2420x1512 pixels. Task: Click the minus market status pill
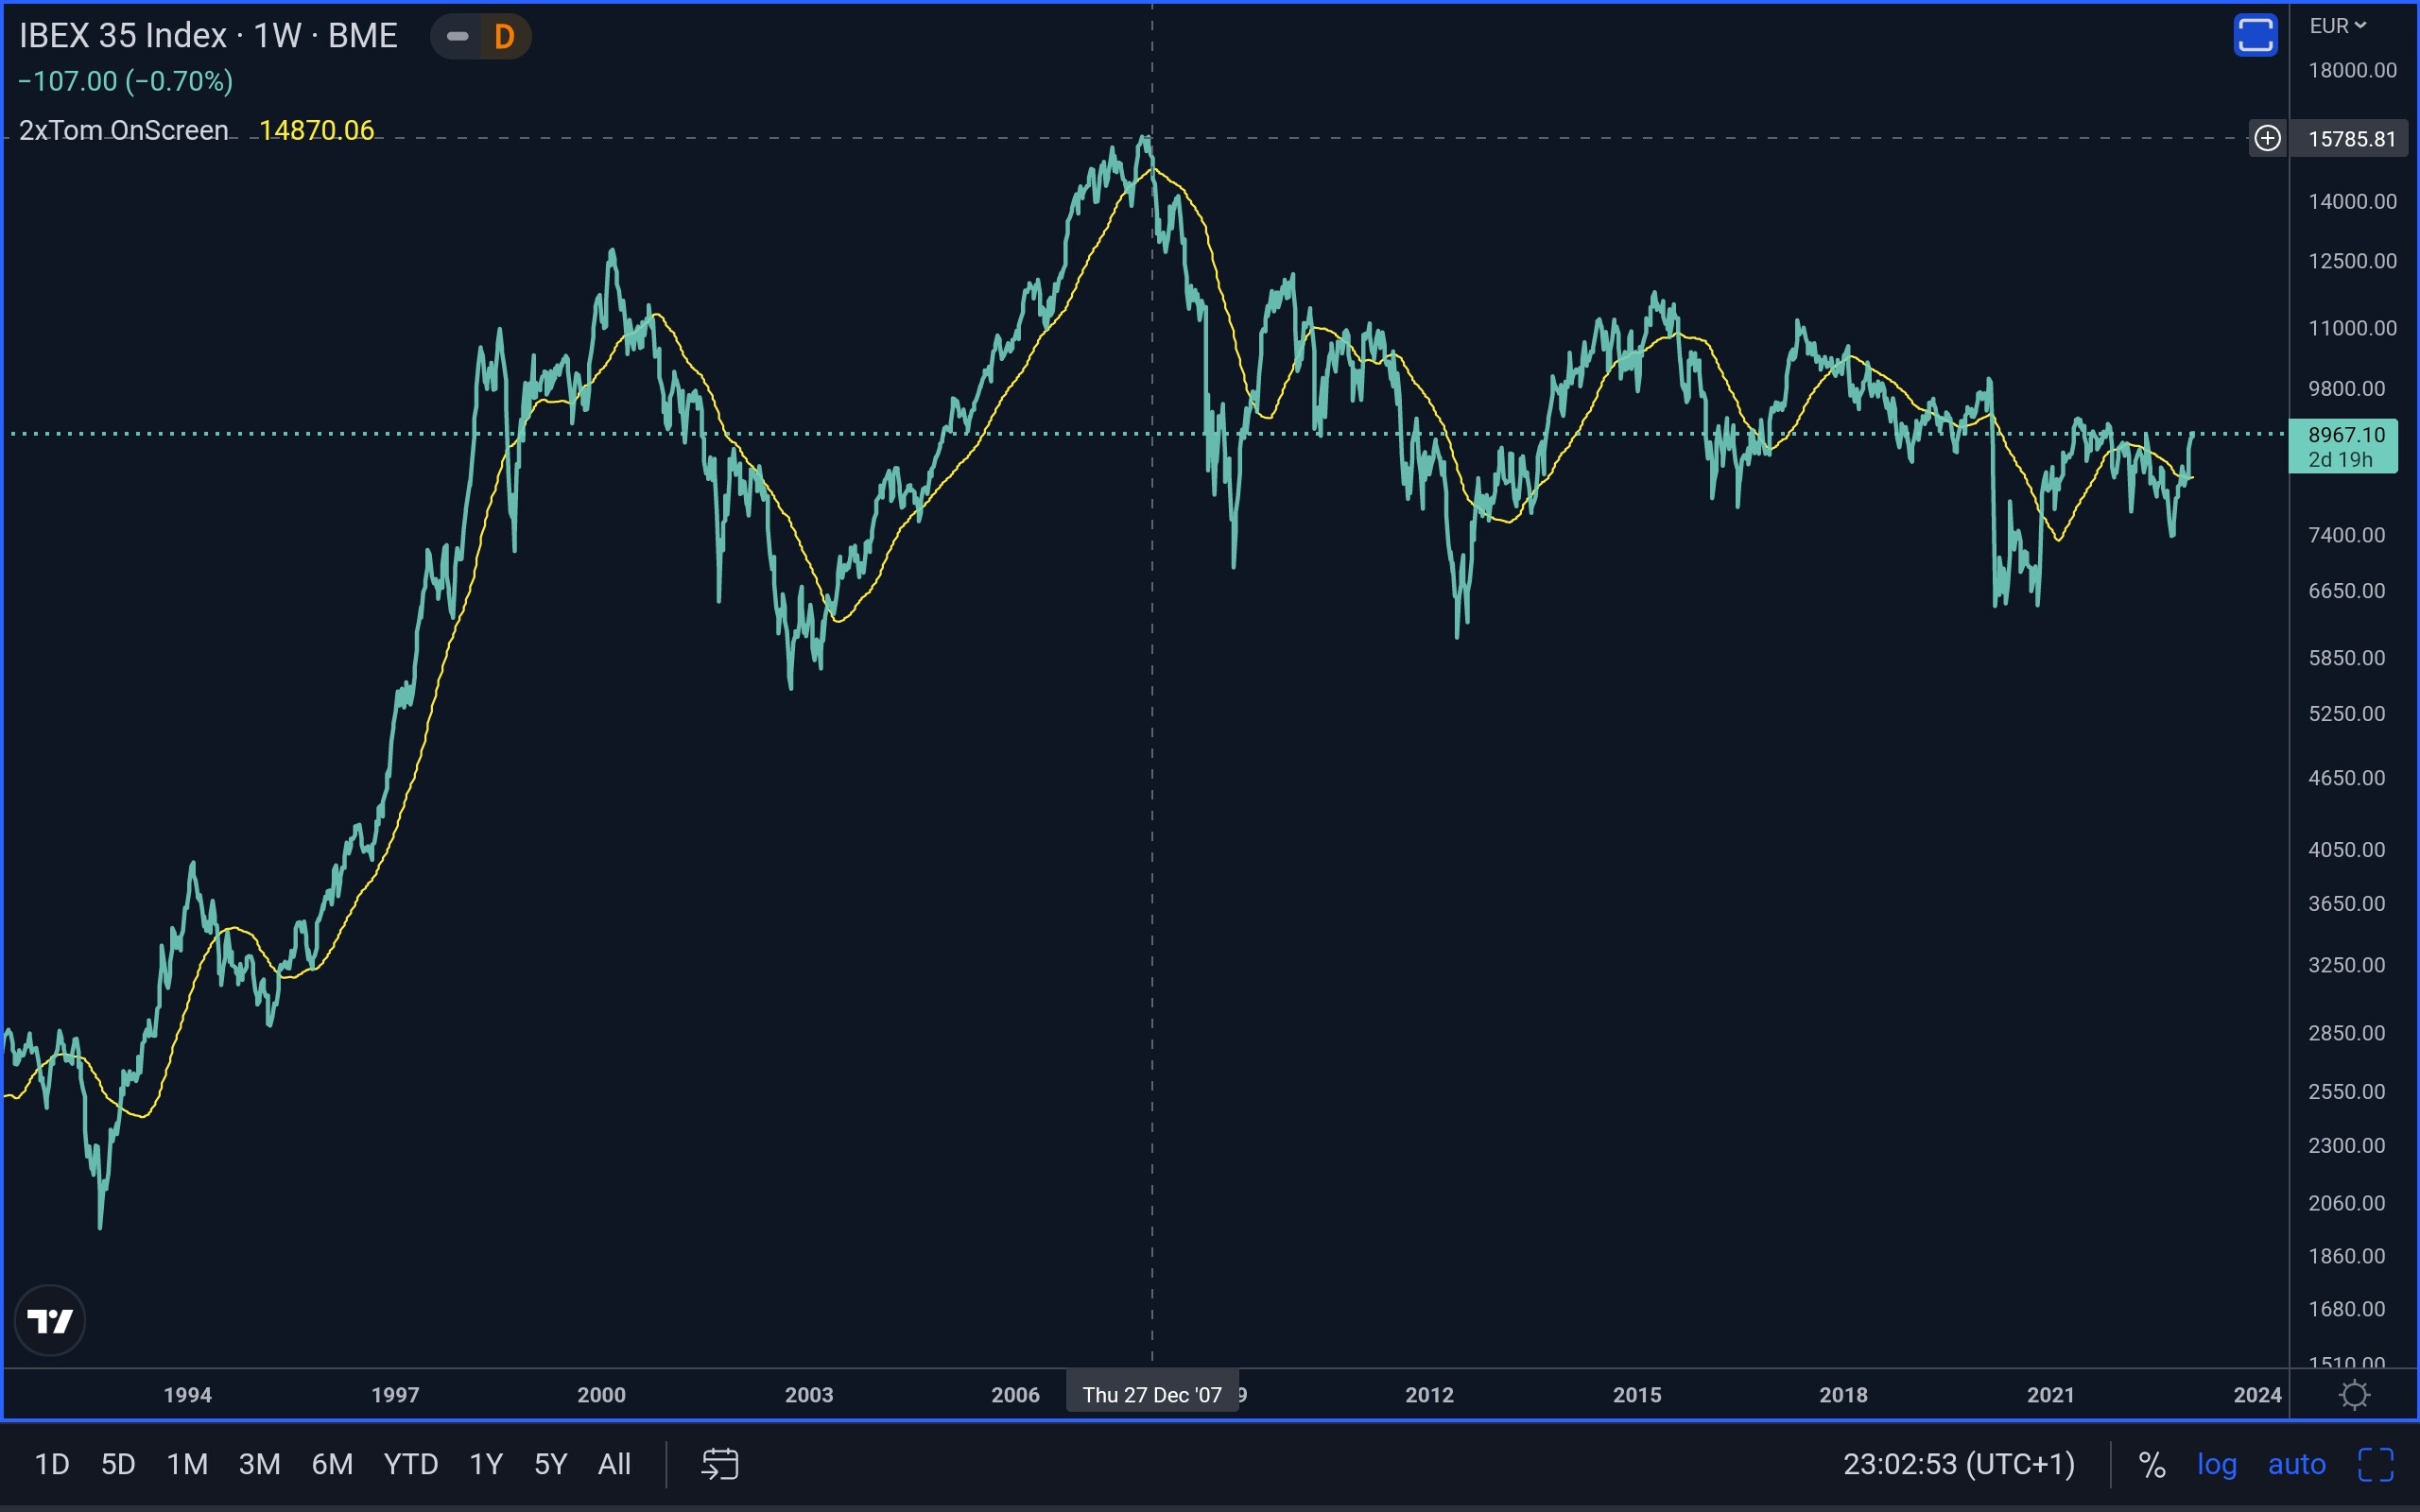457,37
